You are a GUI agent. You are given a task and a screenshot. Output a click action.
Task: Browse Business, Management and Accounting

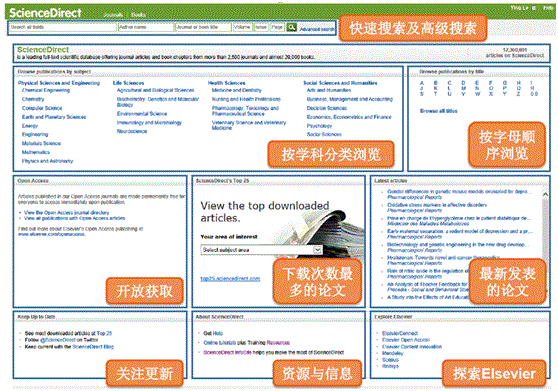[350, 99]
